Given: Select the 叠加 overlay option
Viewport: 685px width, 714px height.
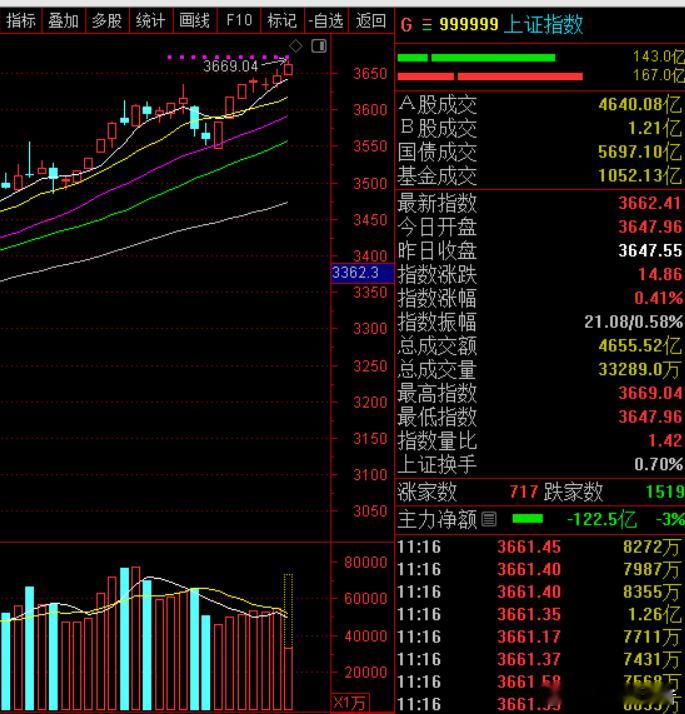Looking at the screenshot, I should tap(64, 21).
